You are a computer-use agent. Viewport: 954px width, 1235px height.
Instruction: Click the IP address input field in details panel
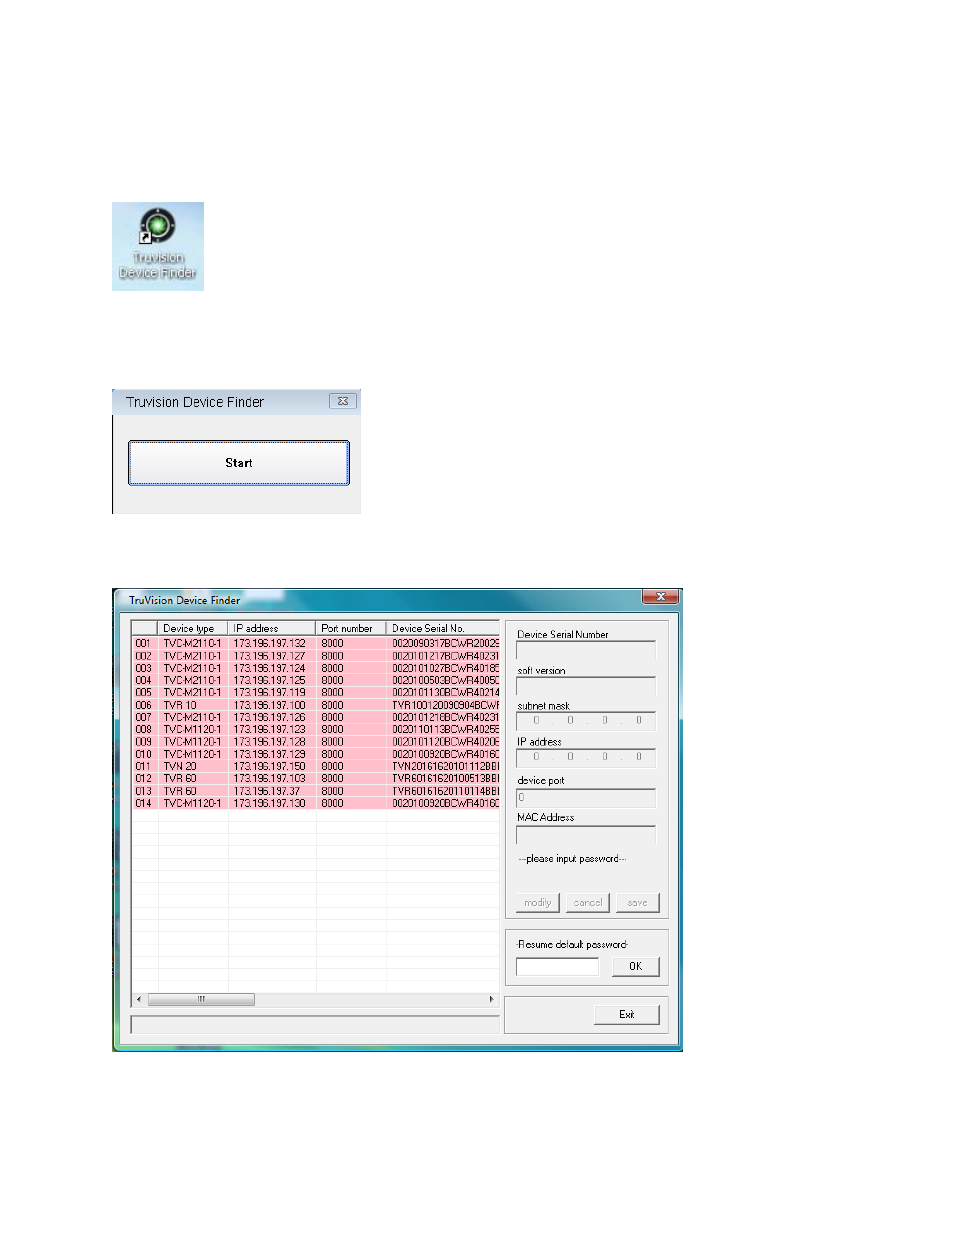coord(586,757)
